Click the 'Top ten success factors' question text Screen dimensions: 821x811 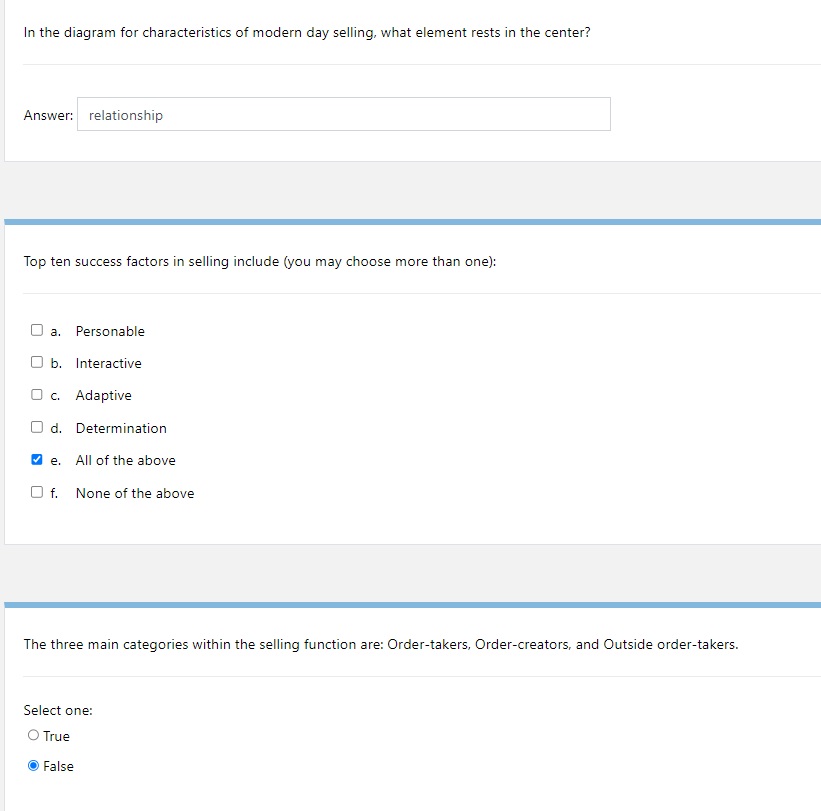click(x=260, y=261)
